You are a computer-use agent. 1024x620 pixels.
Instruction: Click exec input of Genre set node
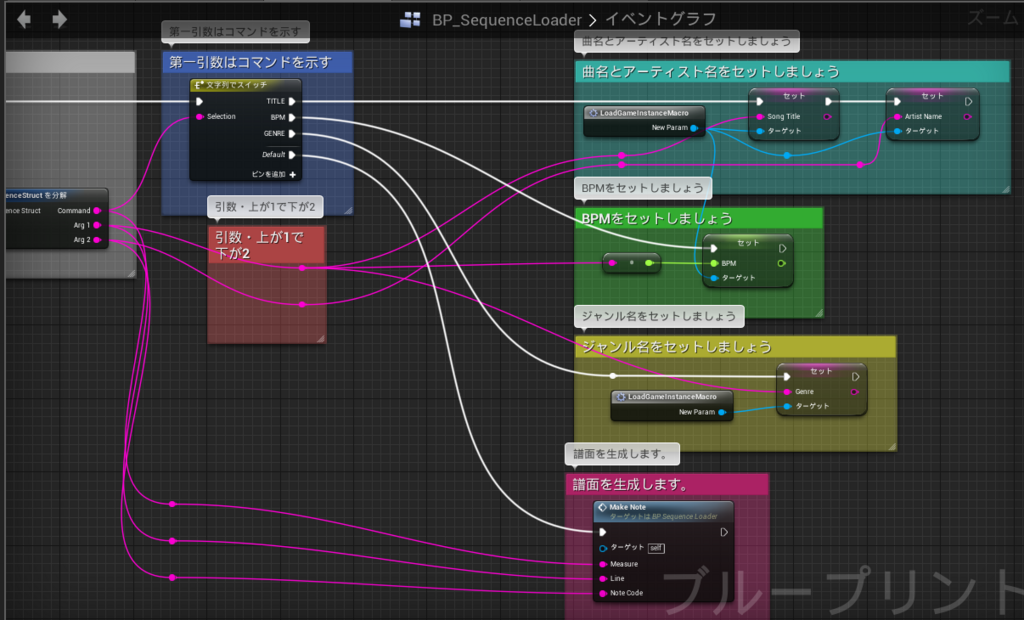coord(787,377)
